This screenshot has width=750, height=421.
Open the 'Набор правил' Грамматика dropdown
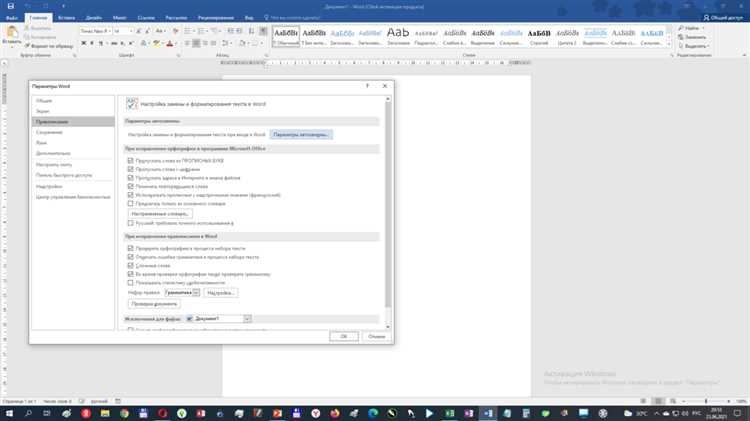[196, 293]
